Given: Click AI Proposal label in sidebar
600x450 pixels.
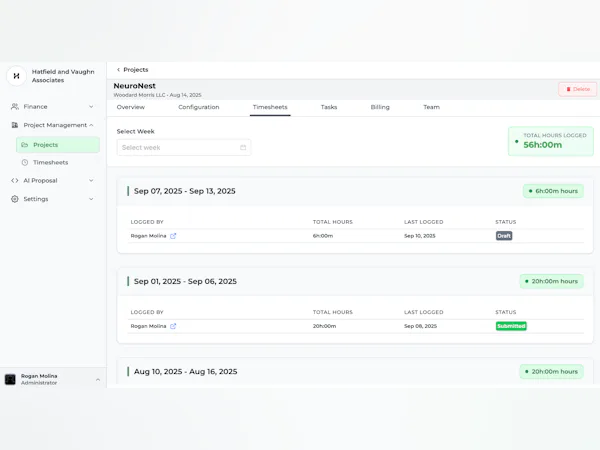Looking at the screenshot, I should pyautogui.click(x=41, y=180).
